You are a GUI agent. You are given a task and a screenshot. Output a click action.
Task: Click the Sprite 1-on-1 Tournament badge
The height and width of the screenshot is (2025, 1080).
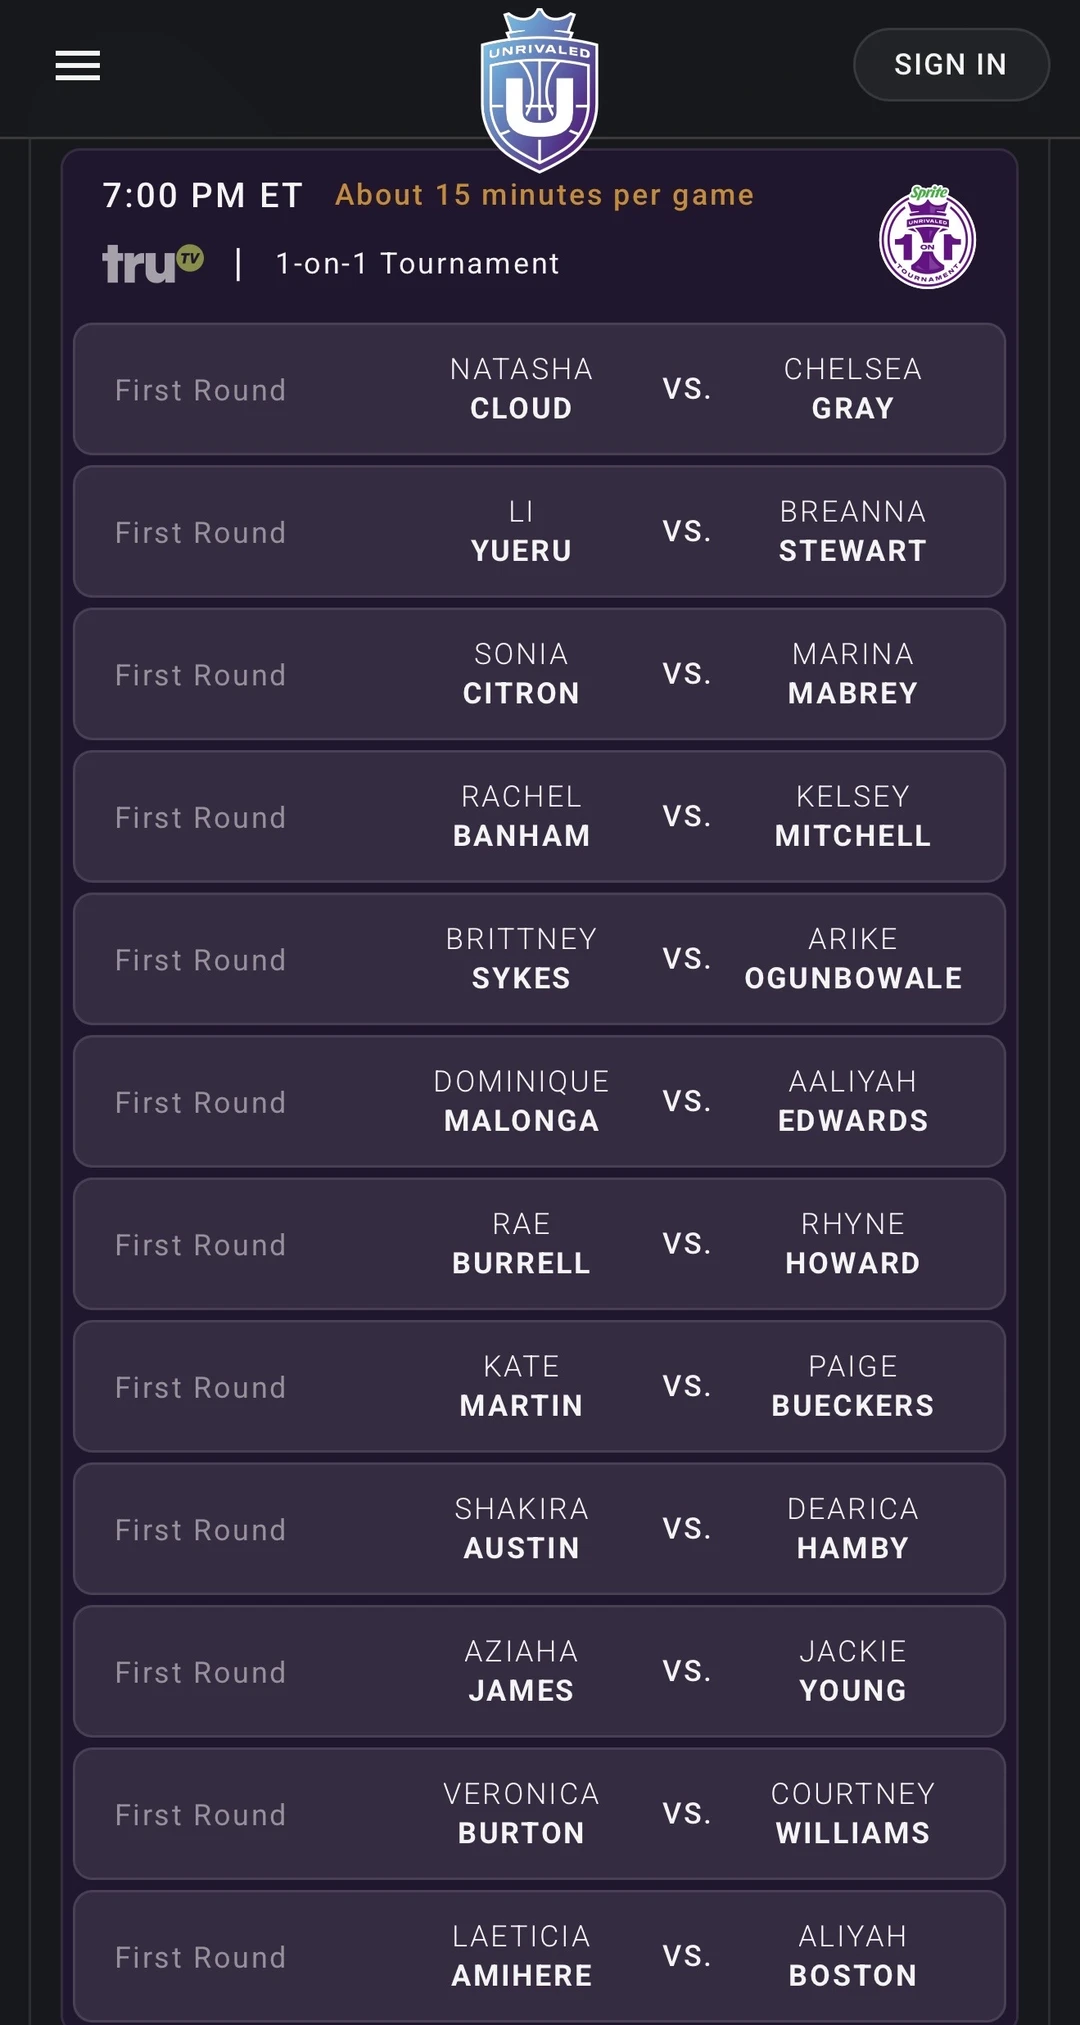[927, 238]
